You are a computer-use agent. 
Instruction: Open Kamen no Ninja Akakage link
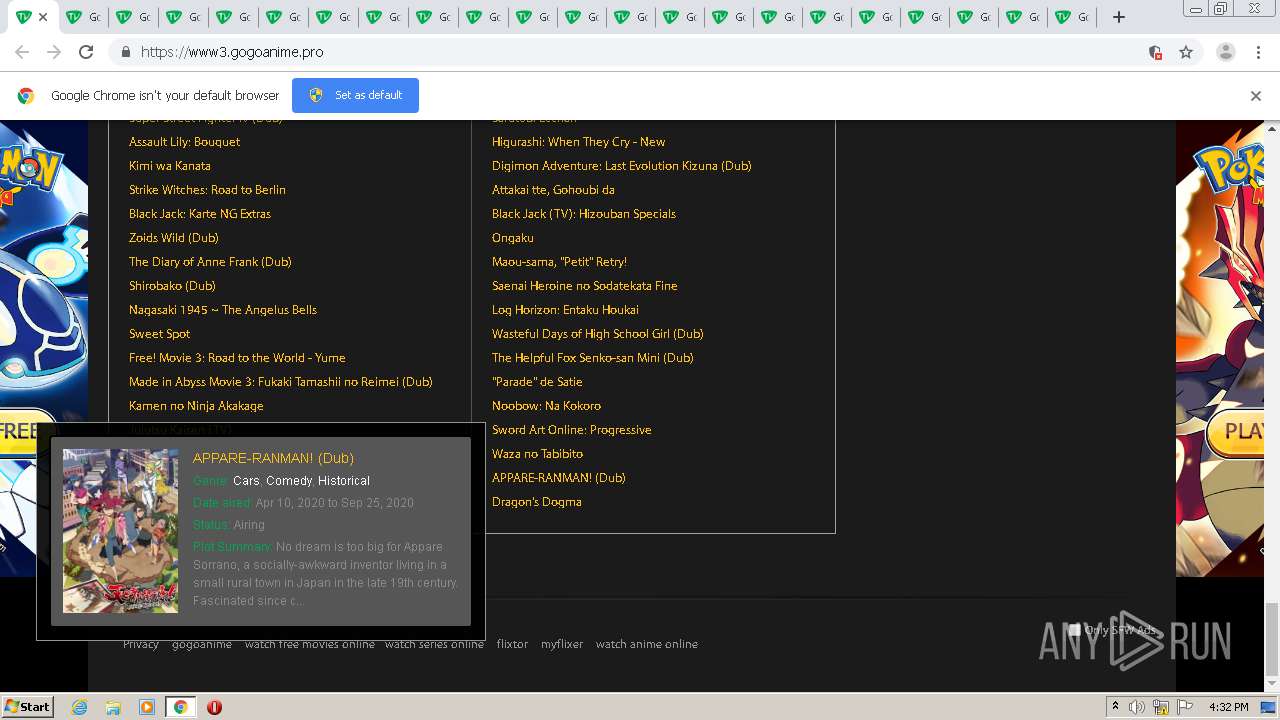pyautogui.click(x=196, y=406)
